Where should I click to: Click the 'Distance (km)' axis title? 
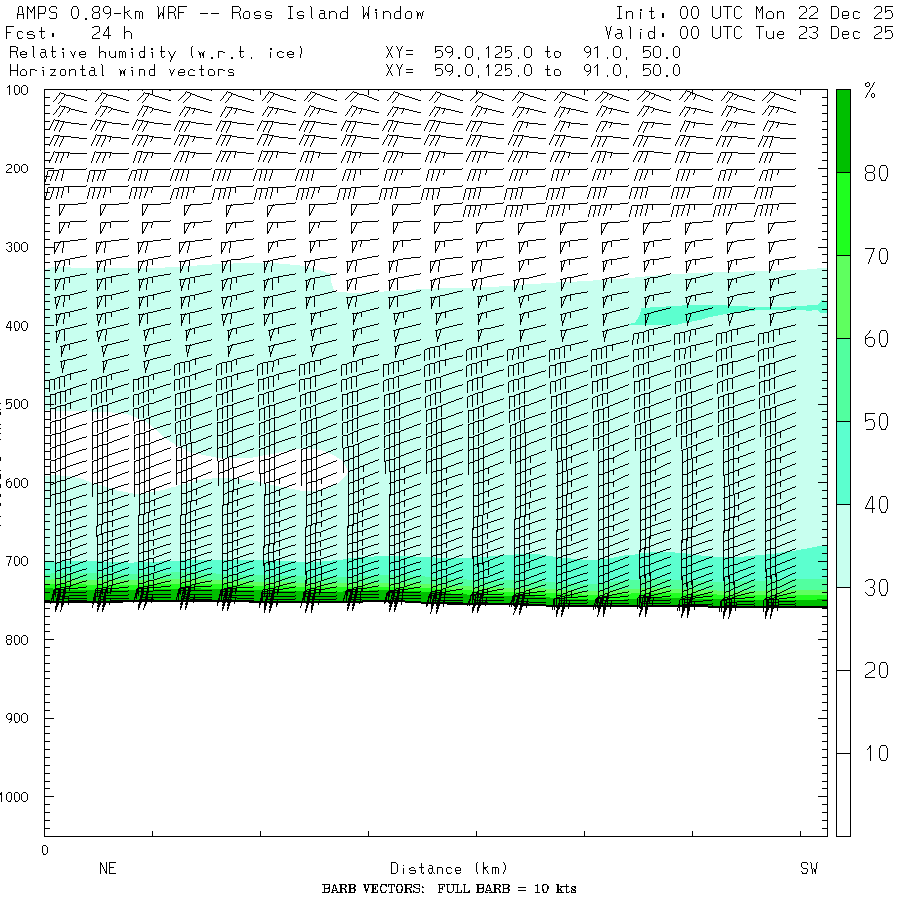[449, 868]
